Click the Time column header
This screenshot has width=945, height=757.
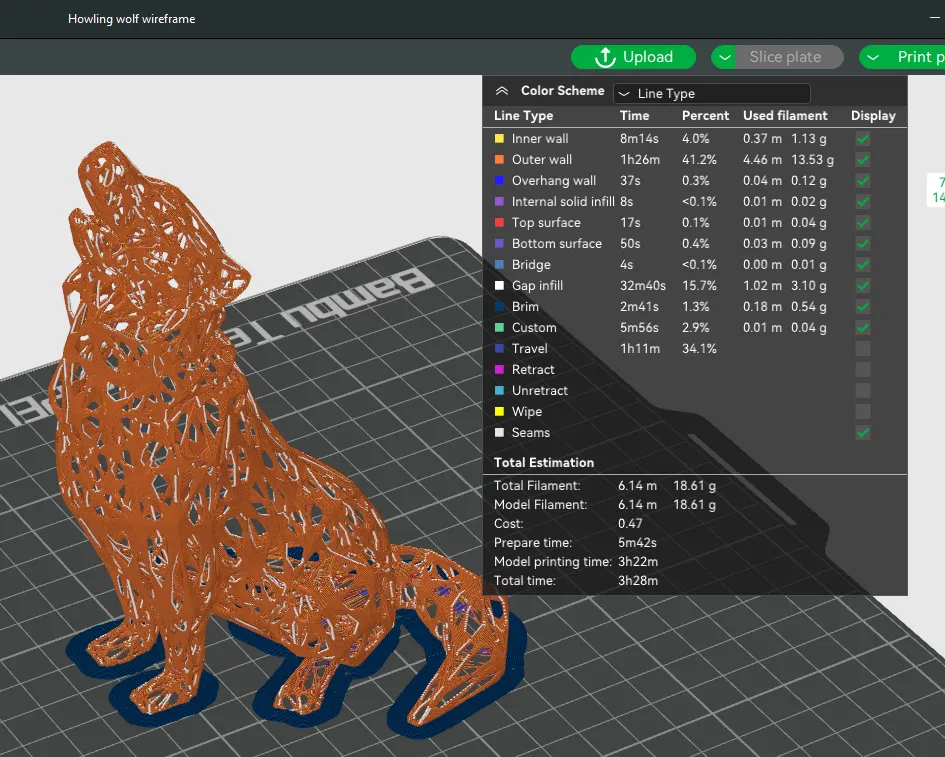635,116
